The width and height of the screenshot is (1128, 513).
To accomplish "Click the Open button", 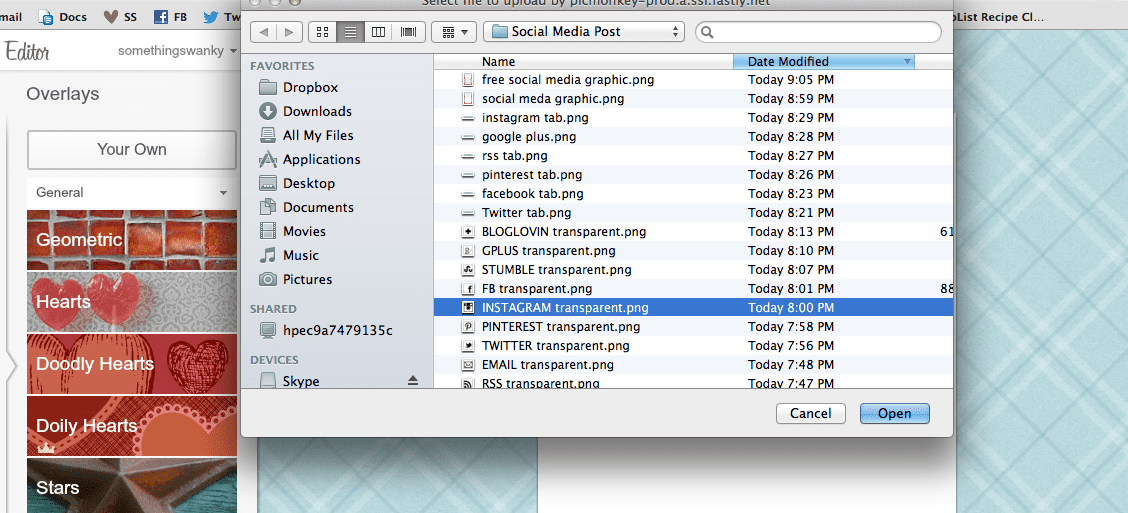I will pyautogui.click(x=894, y=413).
